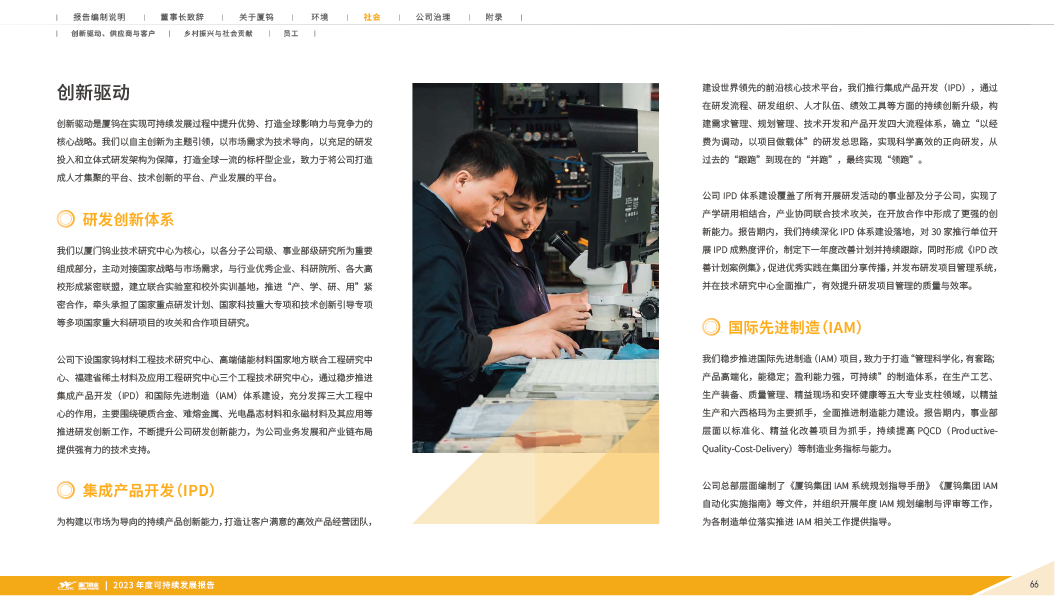Click the highlighted 社会 tab
1055x596 pixels.
[x=371, y=18]
